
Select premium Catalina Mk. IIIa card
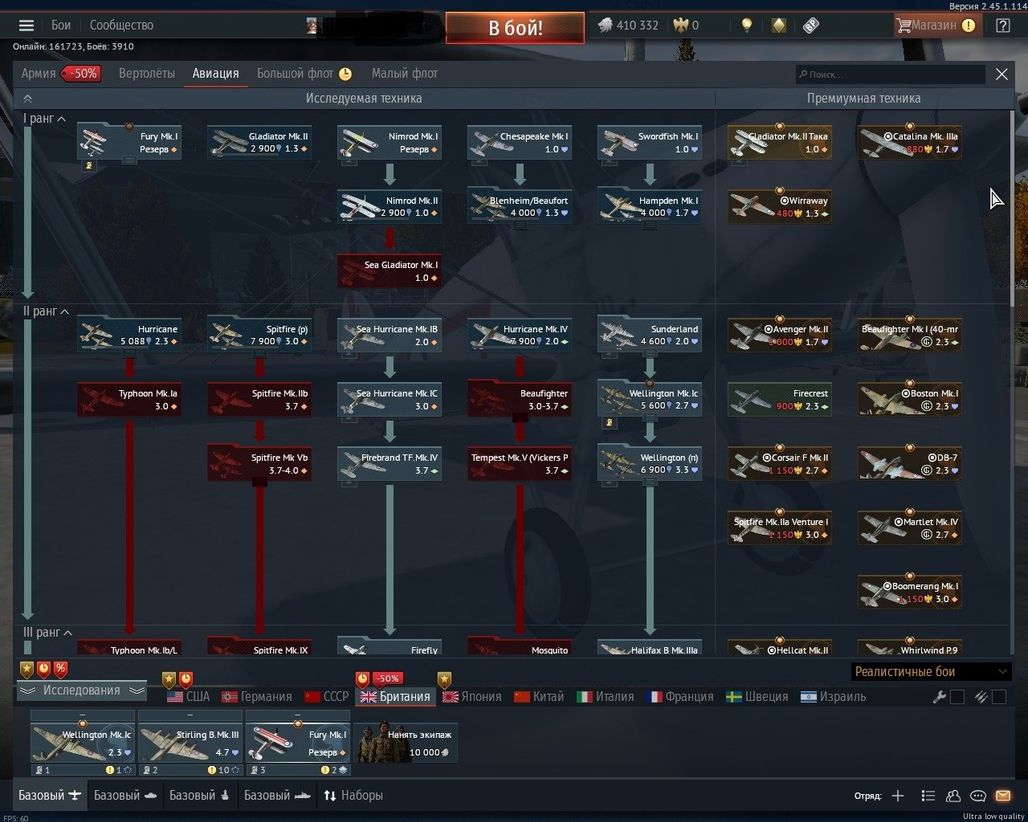pos(910,142)
